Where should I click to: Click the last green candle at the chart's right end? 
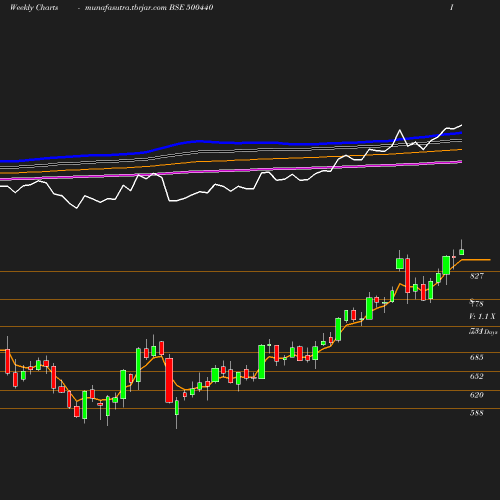click(x=462, y=252)
